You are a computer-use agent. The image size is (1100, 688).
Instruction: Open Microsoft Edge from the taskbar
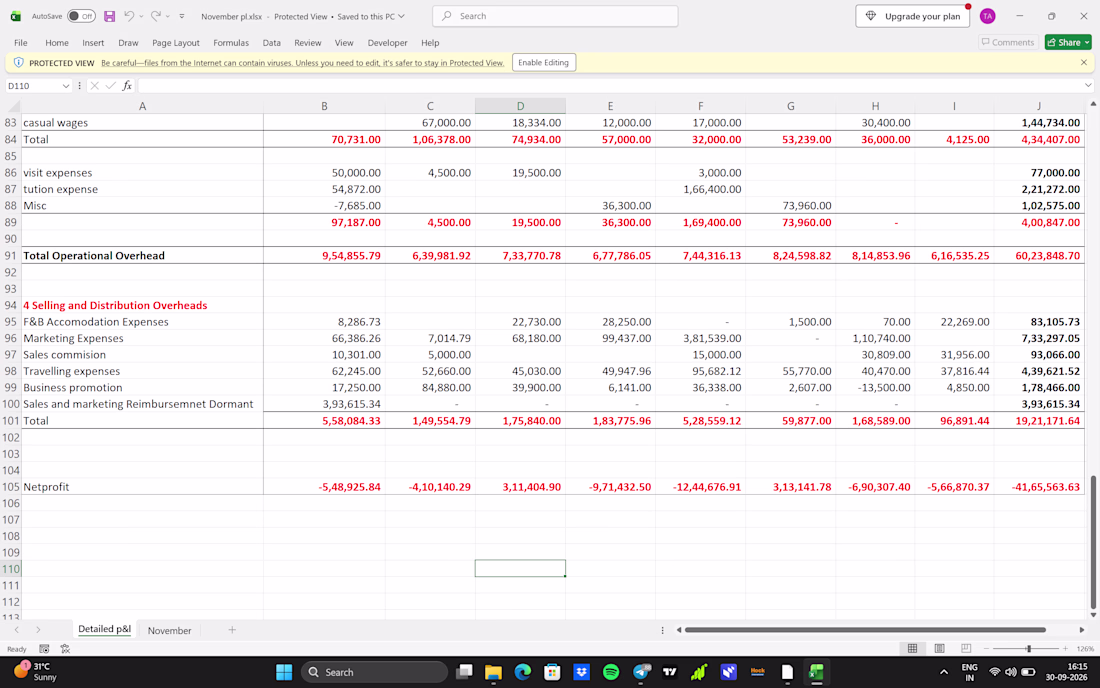[523, 672]
